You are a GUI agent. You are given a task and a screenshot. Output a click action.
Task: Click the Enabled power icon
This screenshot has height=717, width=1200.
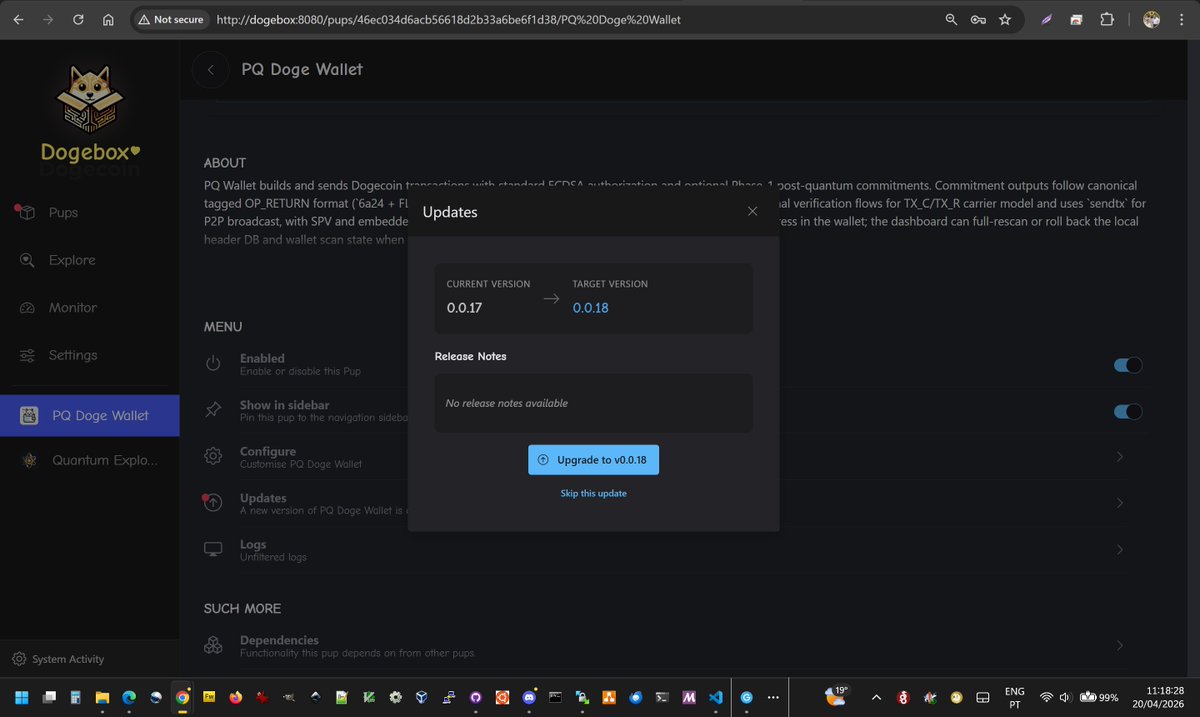(213, 364)
